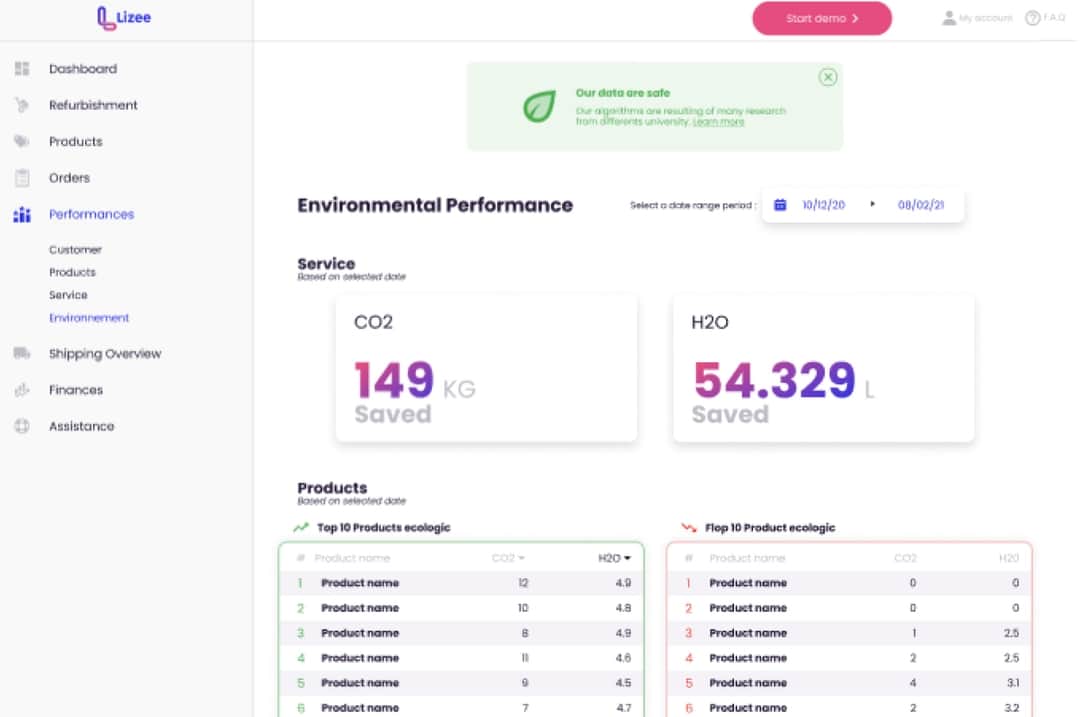Click the Assistance globe icon
The width and height of the screenshot is (1080, 717).
click(x=22, y=426)
